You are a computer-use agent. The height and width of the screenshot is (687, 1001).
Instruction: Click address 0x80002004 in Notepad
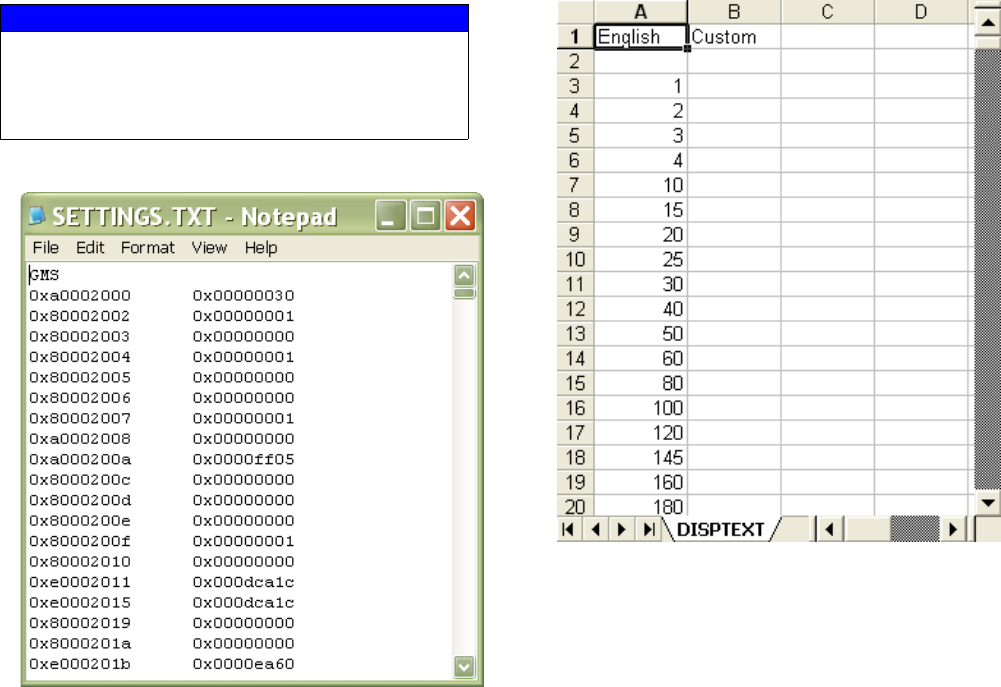pyautogui.click(x=80, y=357)
